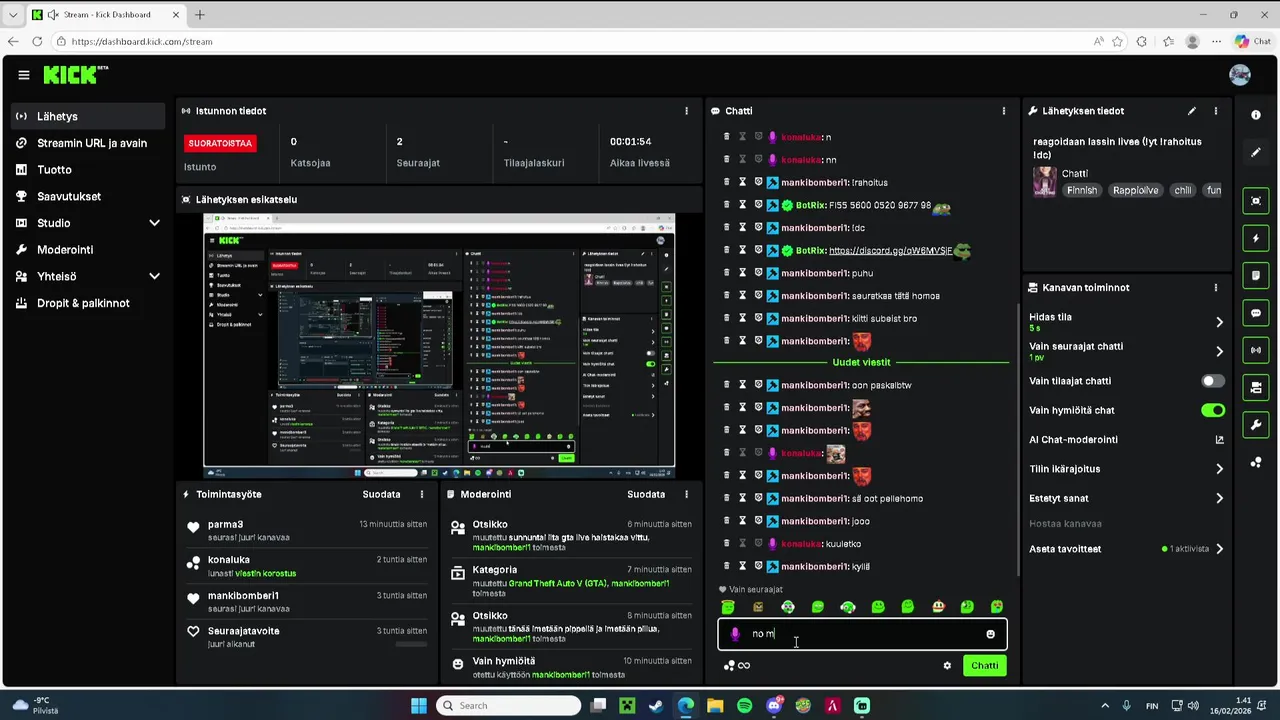The height and width of the screenshot is (720, 1280).
Task: Toggle the wrench icon in right toolbar
Action: pos(1256,425)
